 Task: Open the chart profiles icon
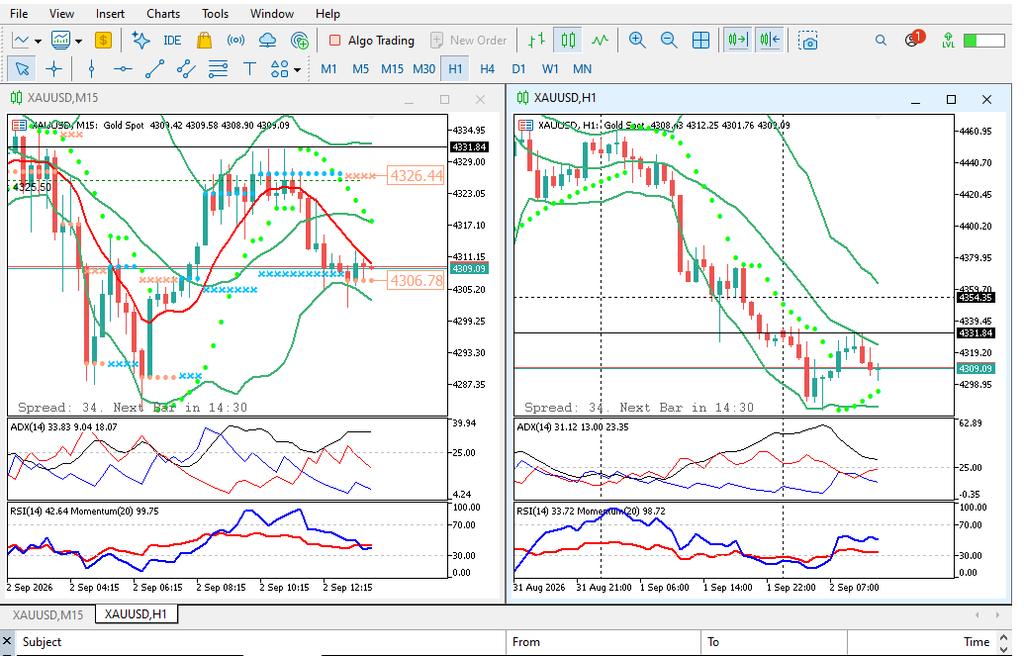point(61,41)
